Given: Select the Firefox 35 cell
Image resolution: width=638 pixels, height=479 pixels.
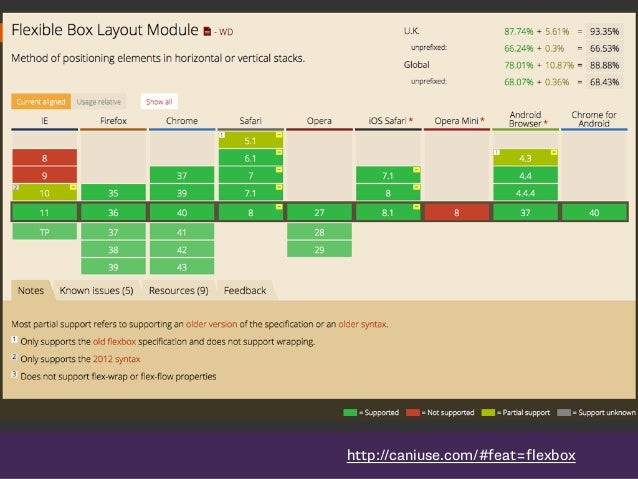Looking at the screenshot, I should click(113, 192).
